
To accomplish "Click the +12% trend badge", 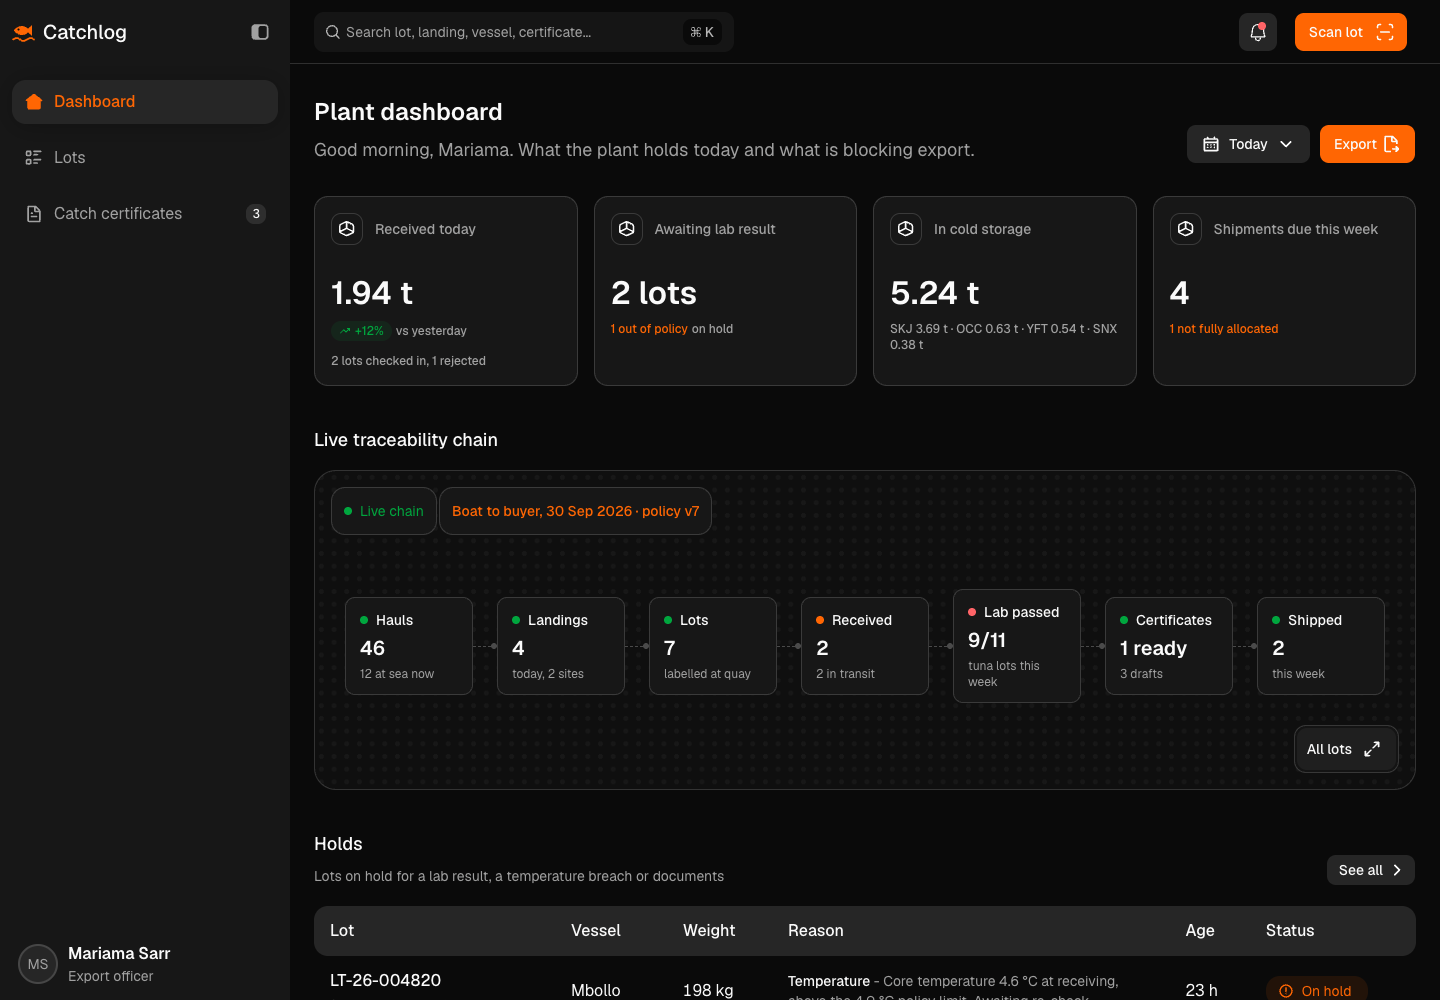I will coord(360,331).
